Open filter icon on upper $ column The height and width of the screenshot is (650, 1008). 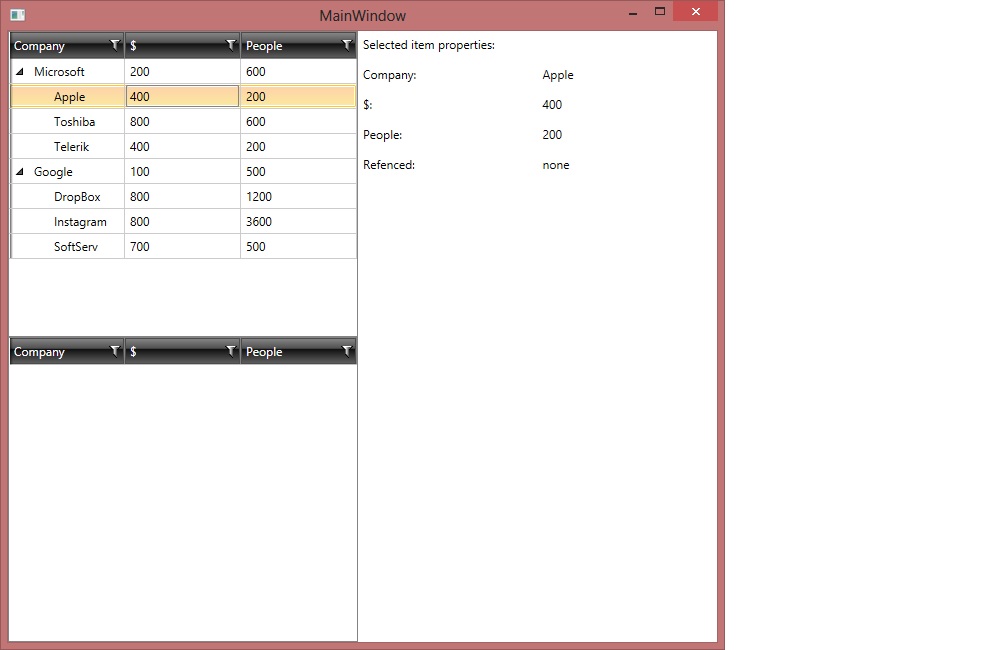pos(231,45)
